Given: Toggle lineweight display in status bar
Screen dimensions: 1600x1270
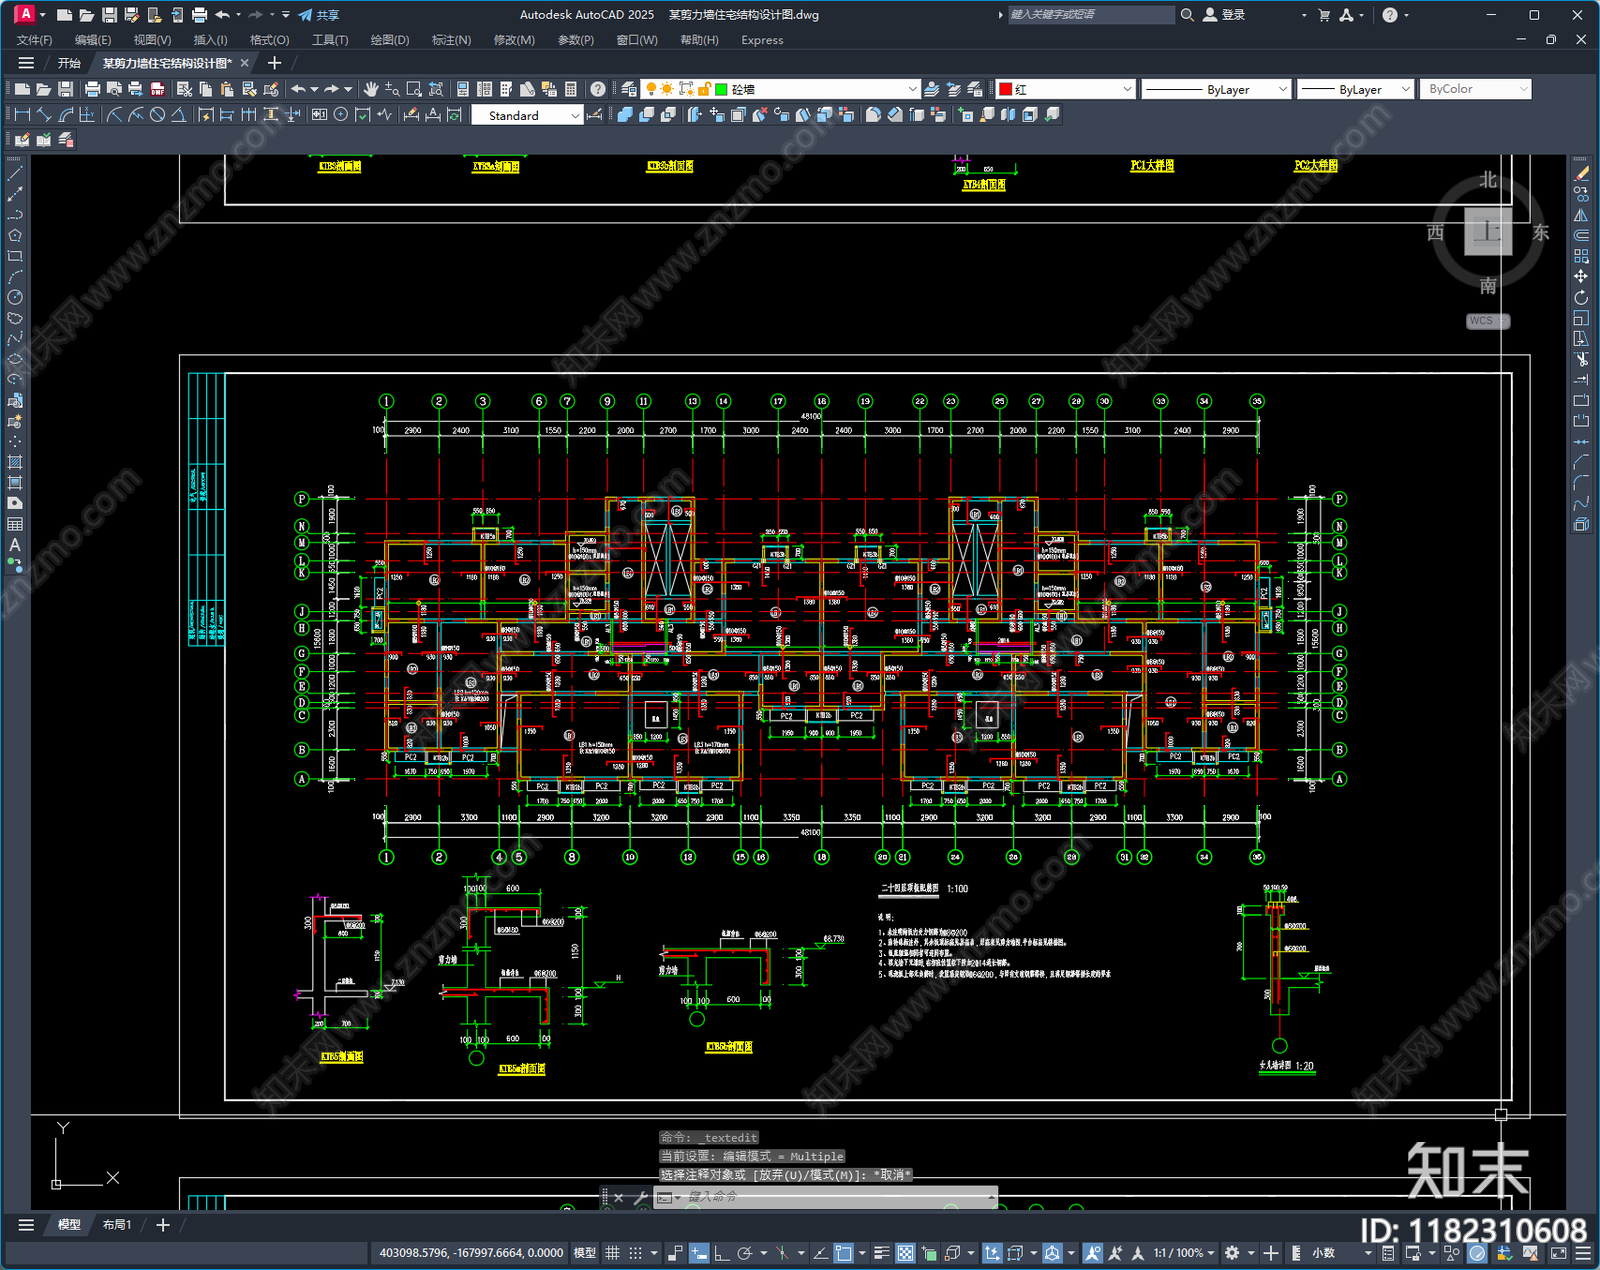Looking at the screenshot, I should coord(882,1253).
